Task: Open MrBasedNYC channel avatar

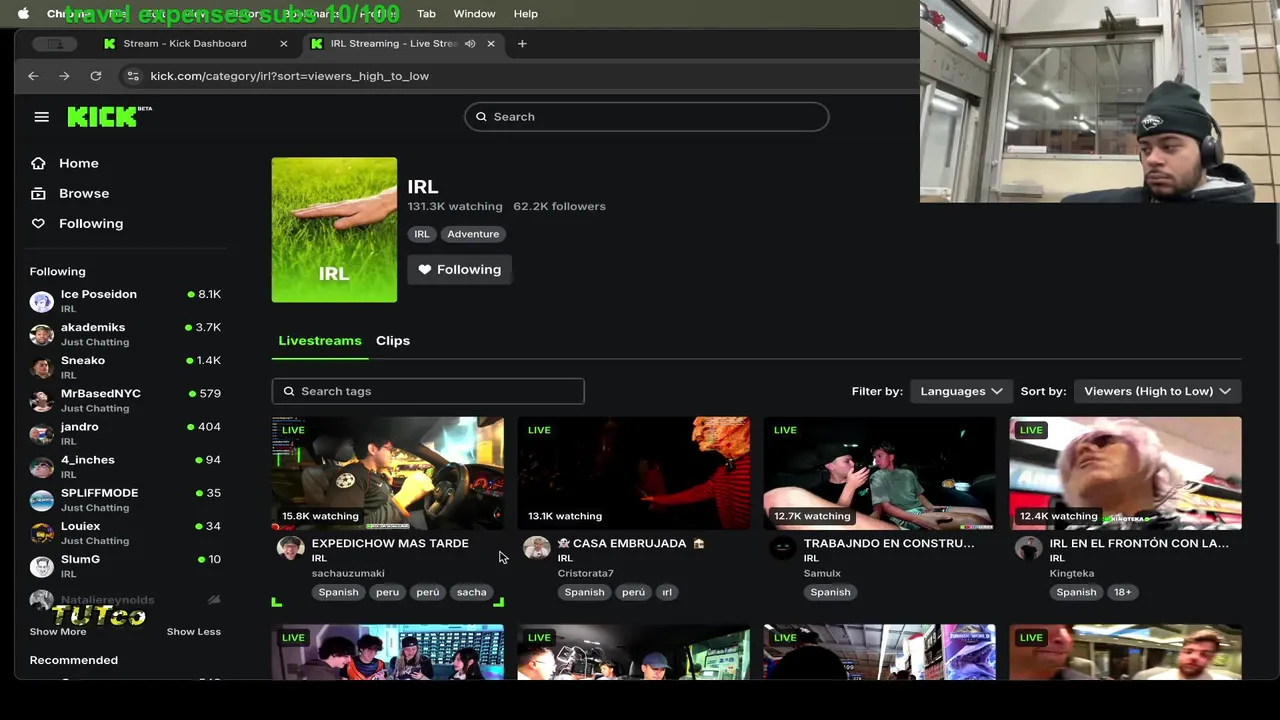Action: pos(42,400)
